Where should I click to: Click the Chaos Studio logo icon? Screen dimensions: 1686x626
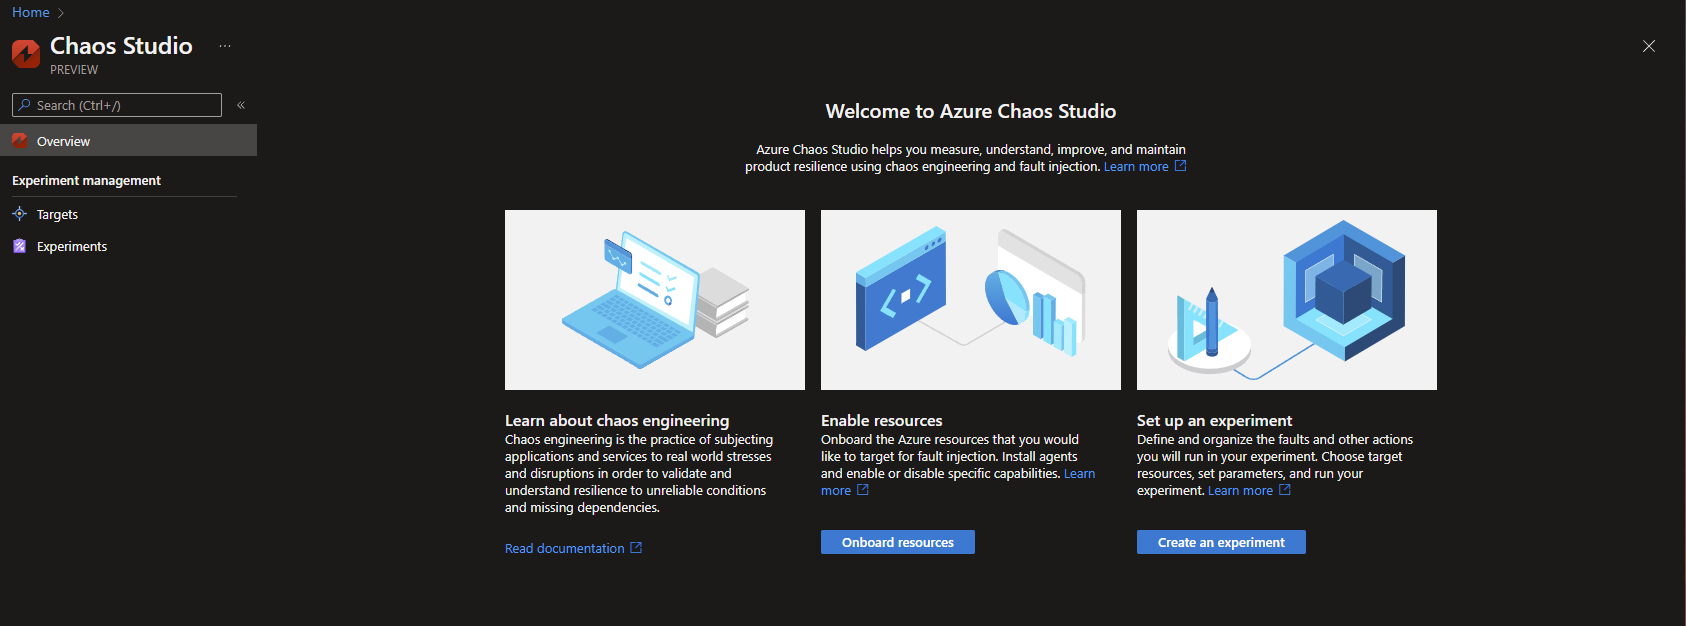click(26, 53)
